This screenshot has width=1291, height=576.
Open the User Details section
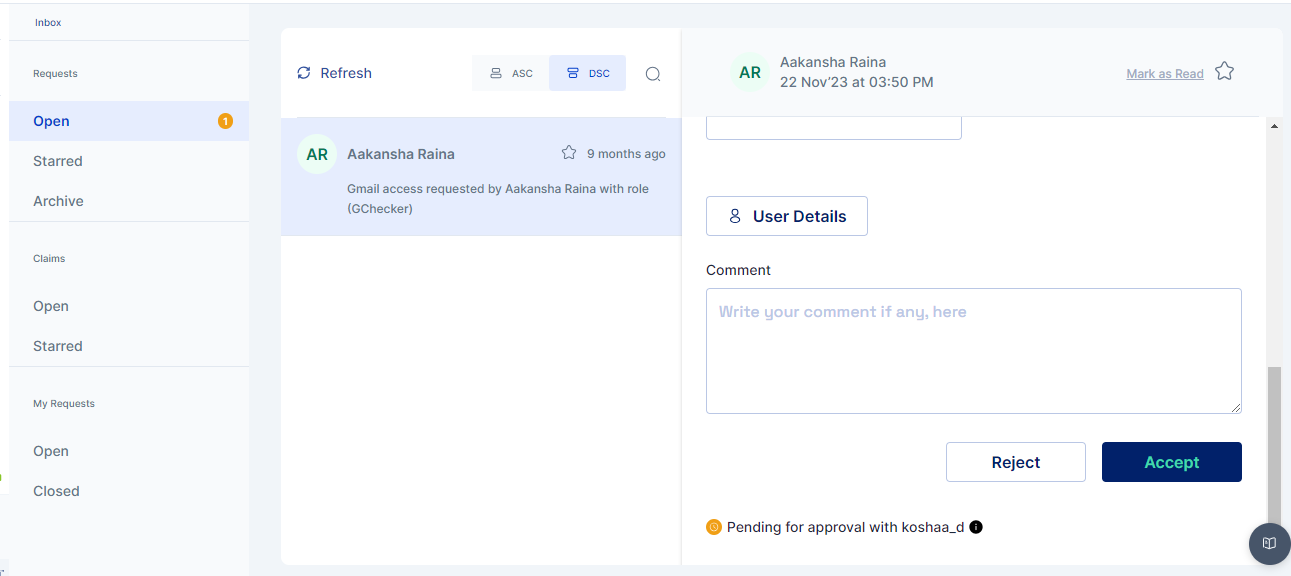click(787, 216)
